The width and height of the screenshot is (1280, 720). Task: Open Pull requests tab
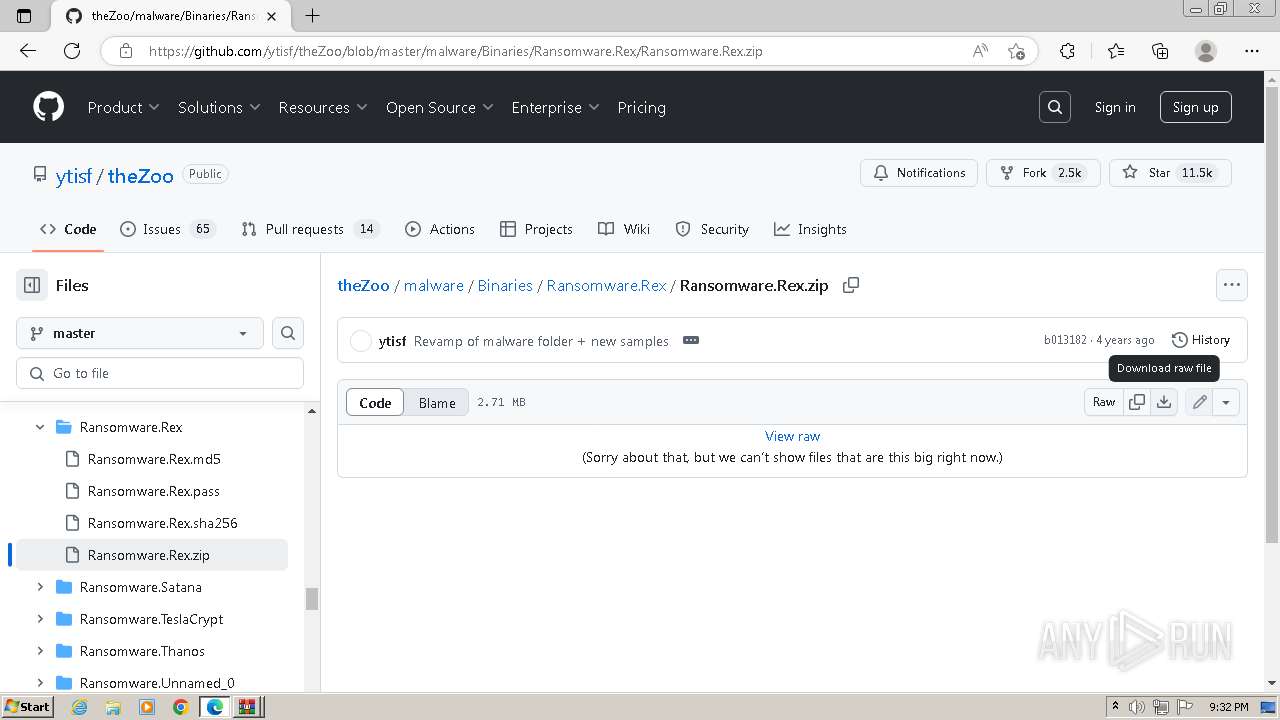click(309, 229)
